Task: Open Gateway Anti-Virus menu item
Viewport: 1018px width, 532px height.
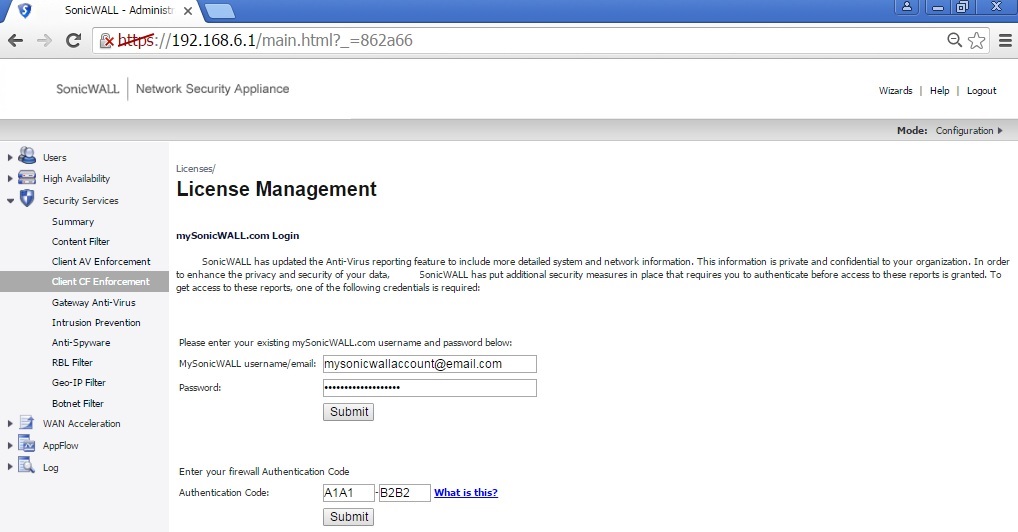Action: [93, 302]
